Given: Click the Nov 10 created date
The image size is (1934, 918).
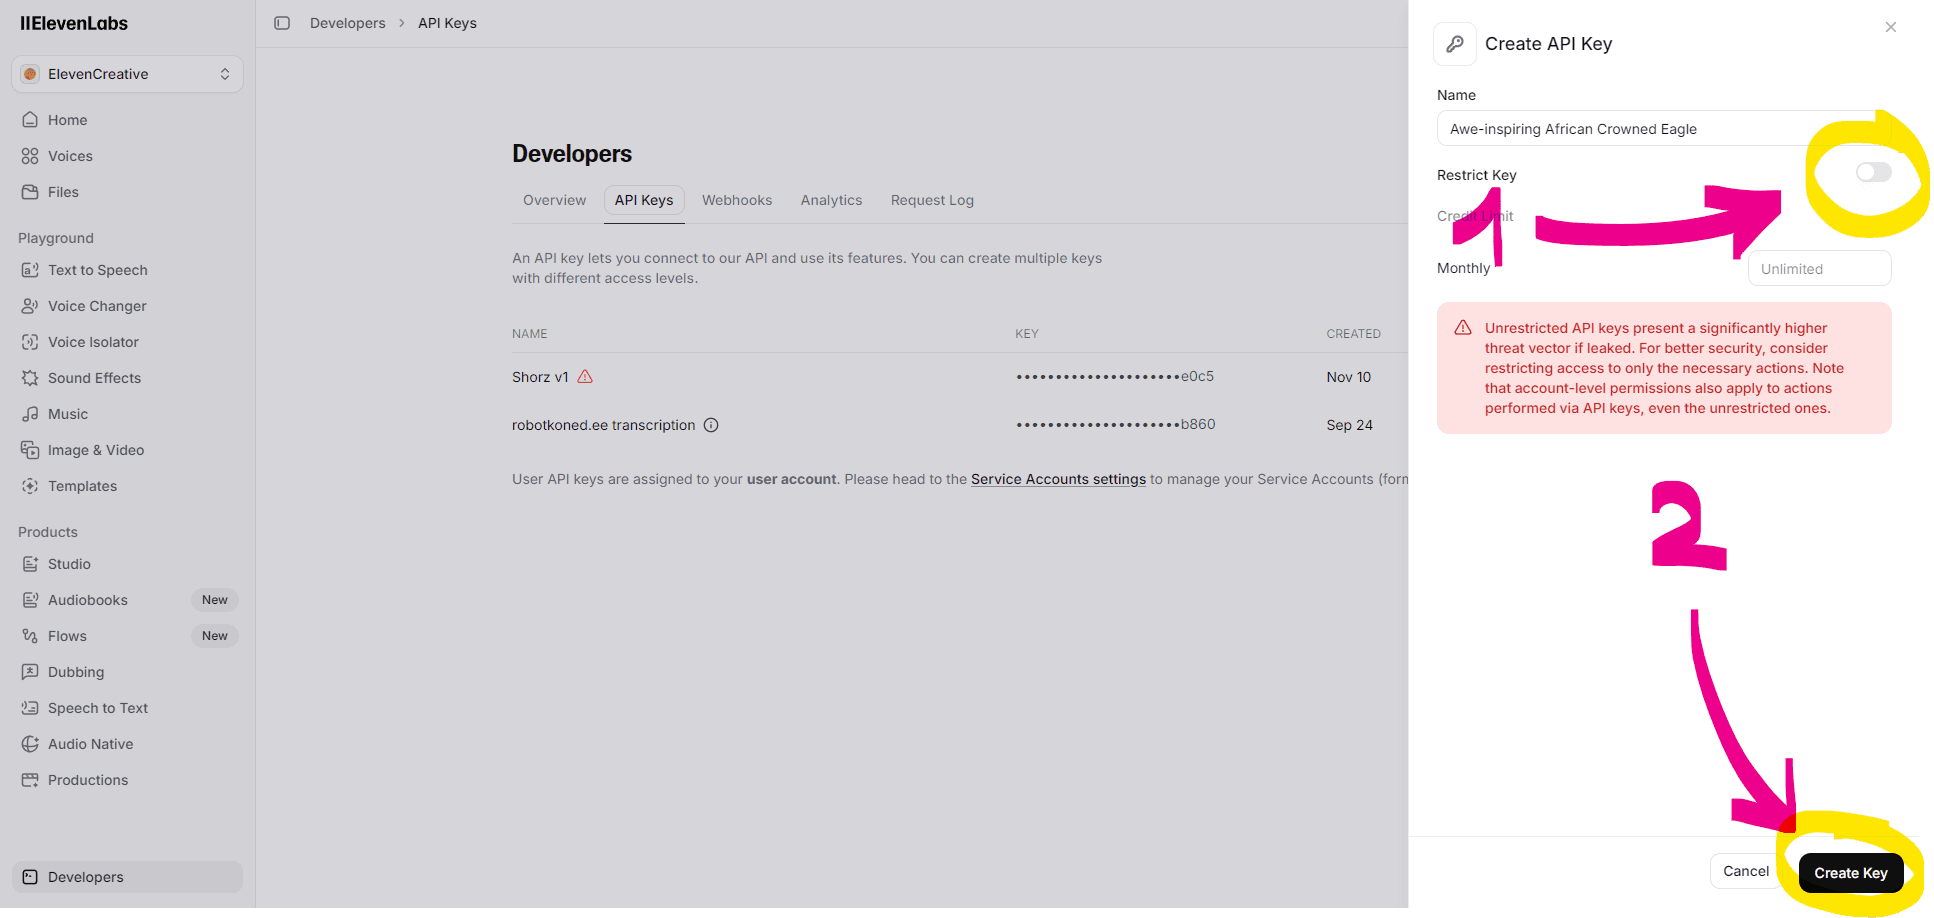Looking at the screenshot, I should pos(1349,377).
